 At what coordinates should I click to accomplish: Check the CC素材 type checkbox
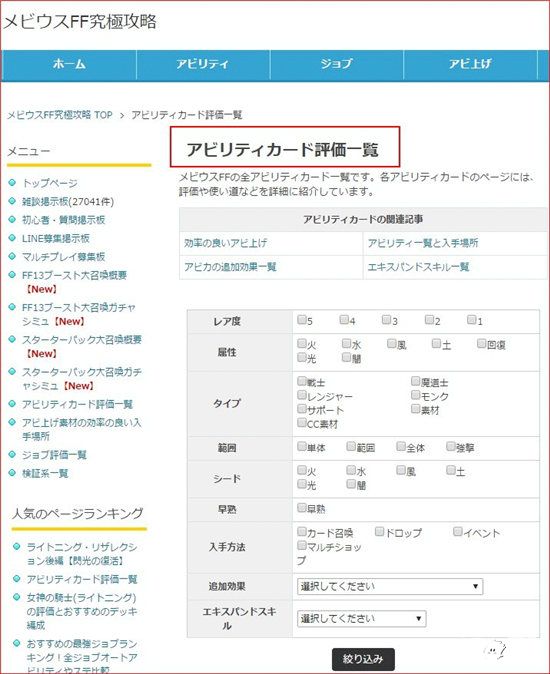click(x=302, y=422)
